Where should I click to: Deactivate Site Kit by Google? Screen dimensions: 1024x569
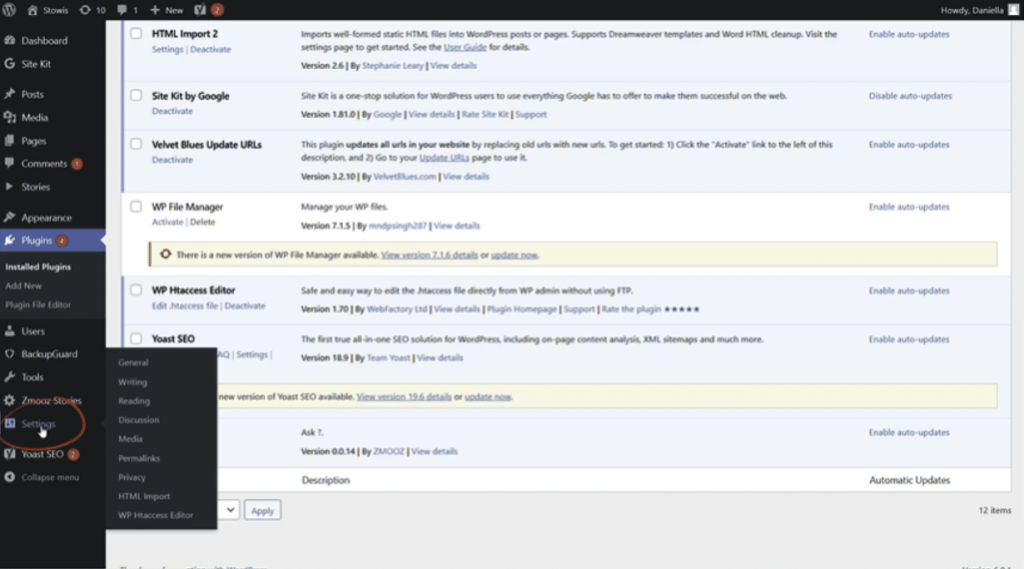[x=172, y=111]
